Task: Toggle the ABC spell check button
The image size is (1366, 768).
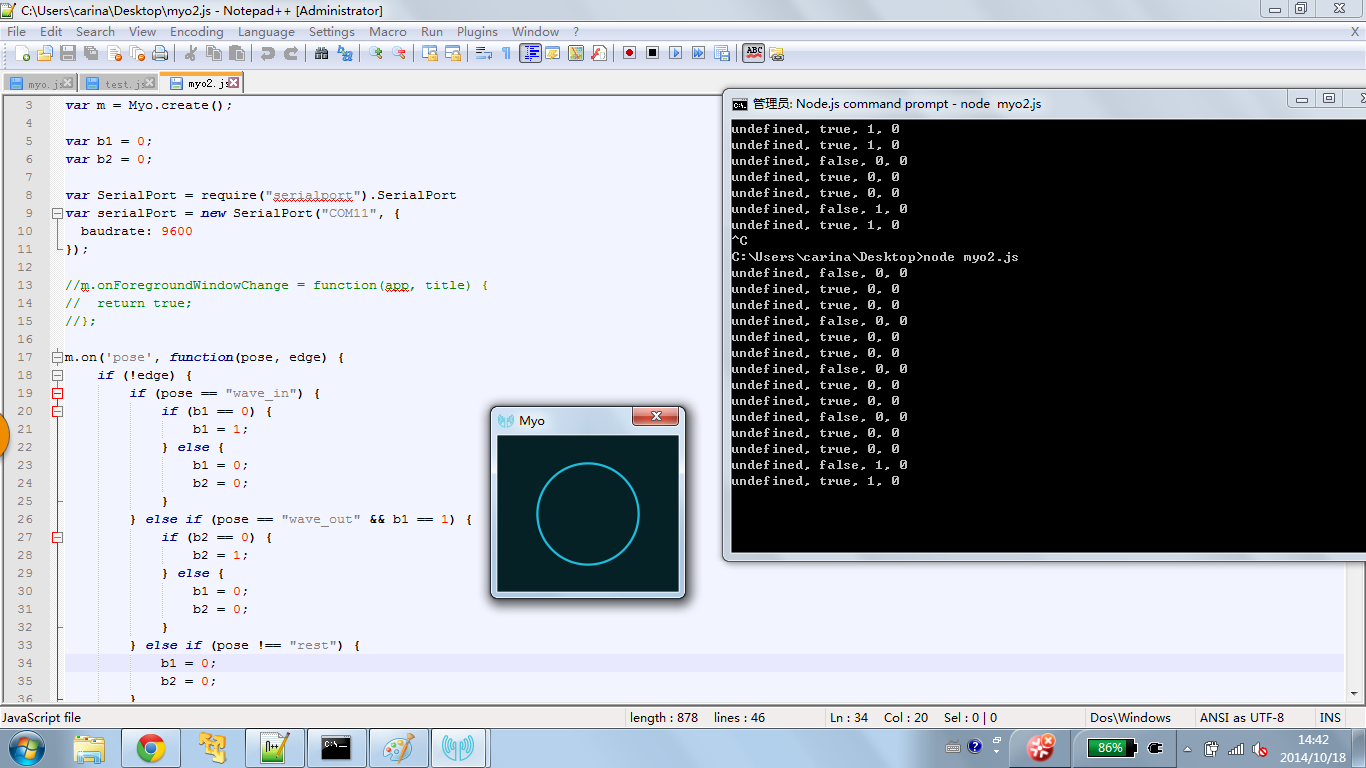Action: [x=754, y=53]
